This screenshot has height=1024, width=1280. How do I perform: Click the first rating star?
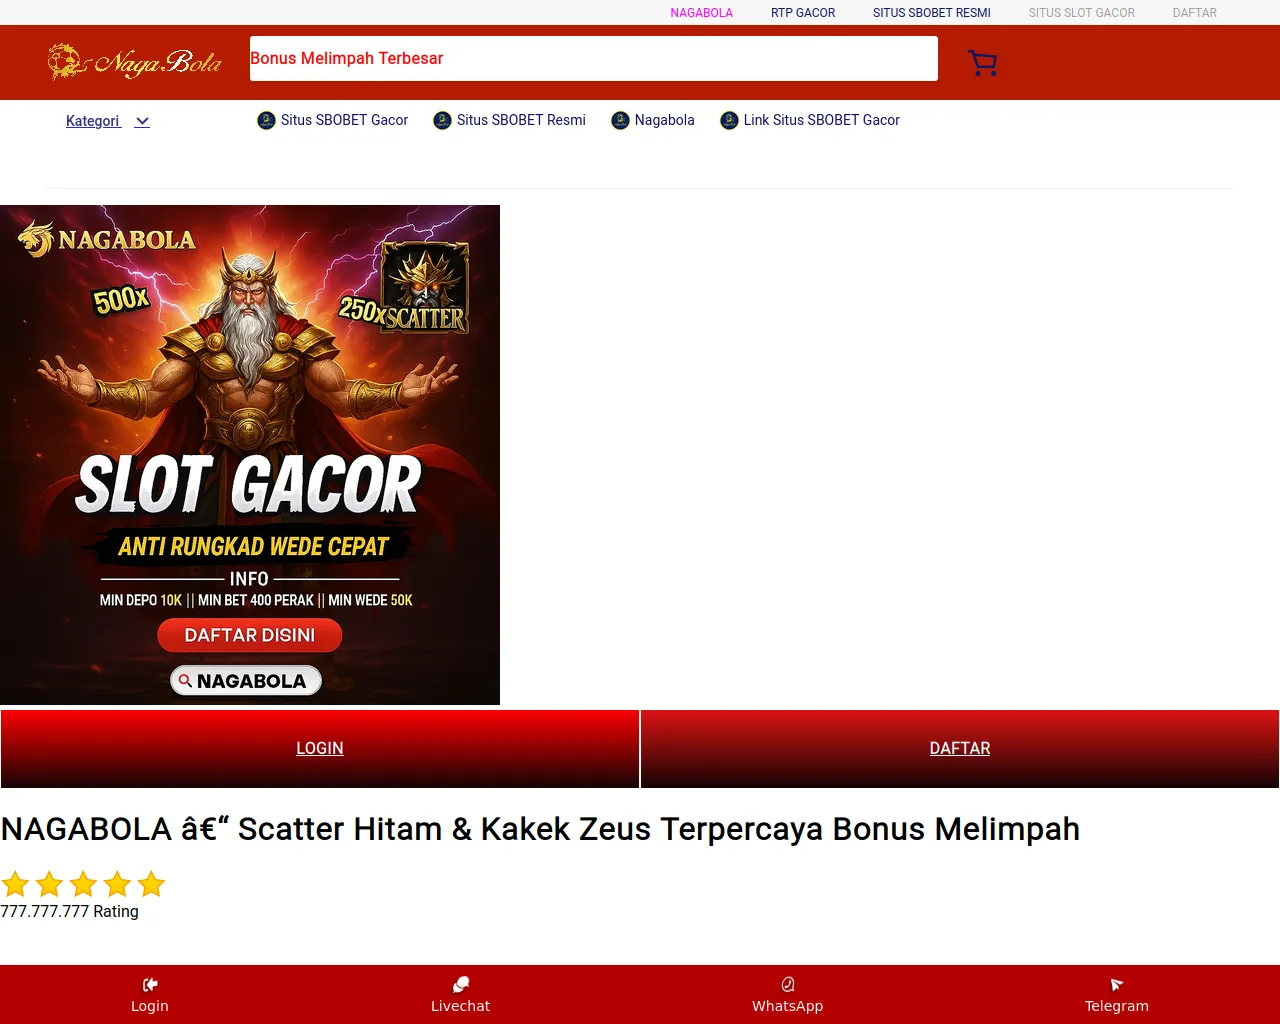(x=15, y=884)
